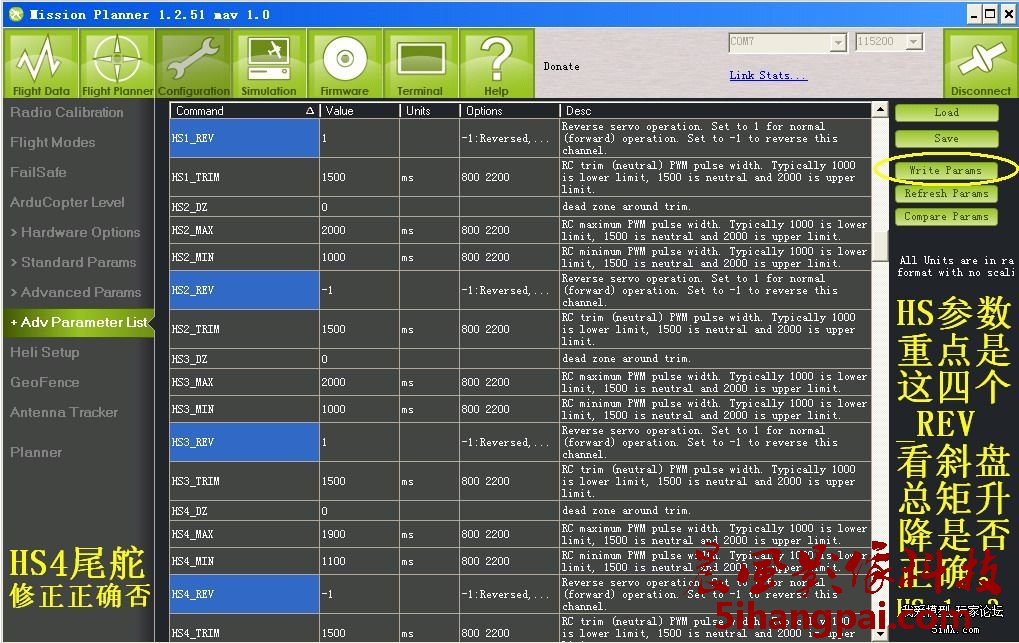This screenshot has height=643, width=1019.
Task: Open the Simulation screen
Action: (x=269, y=63)
